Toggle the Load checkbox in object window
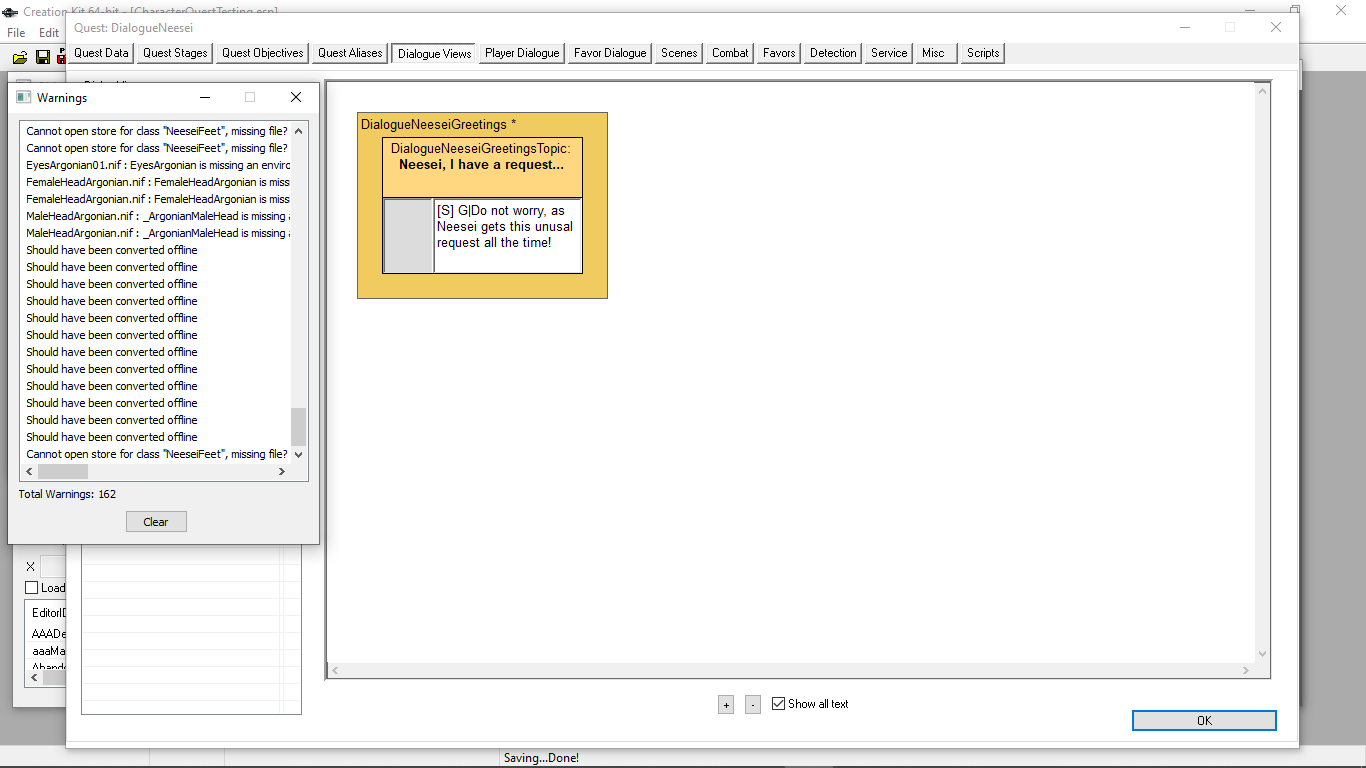Viewport: 1366px width, 768px height. click(x=32, y=588)
